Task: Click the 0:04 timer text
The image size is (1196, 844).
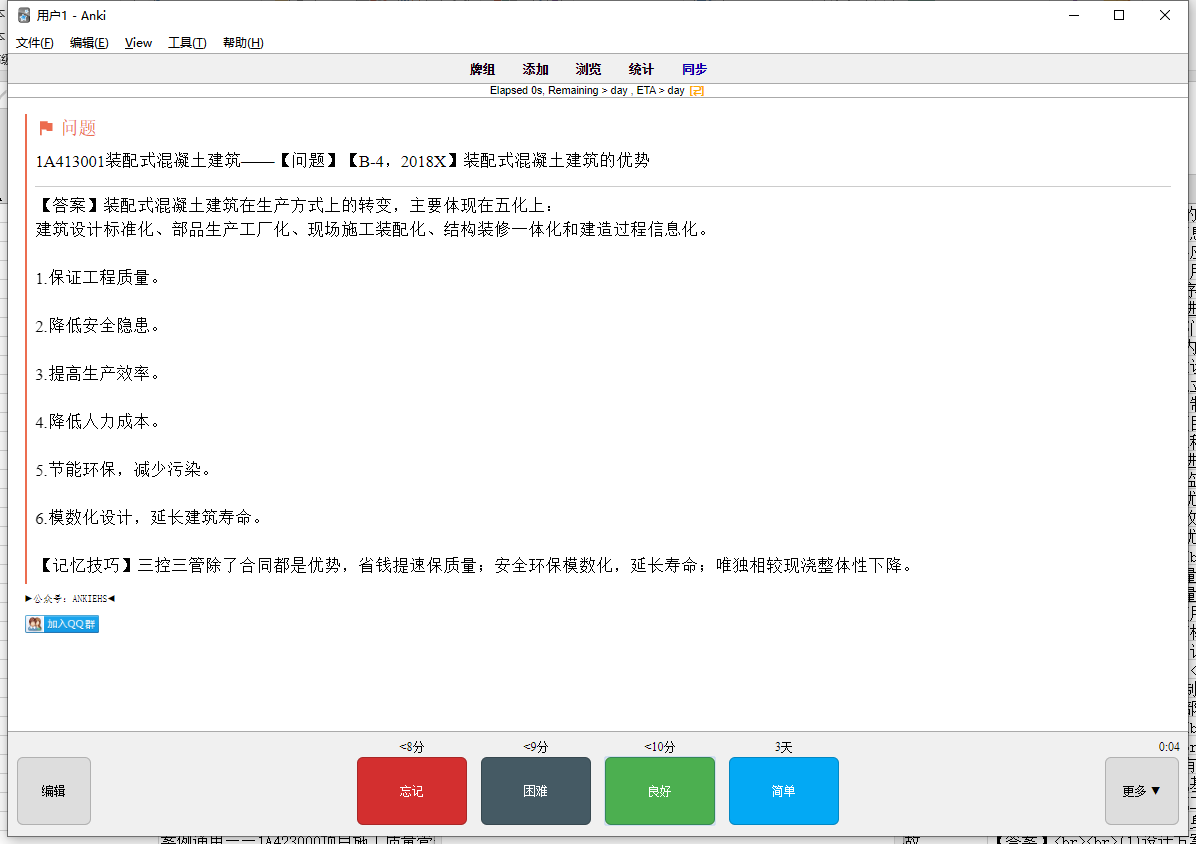Action: [1169, 747]
